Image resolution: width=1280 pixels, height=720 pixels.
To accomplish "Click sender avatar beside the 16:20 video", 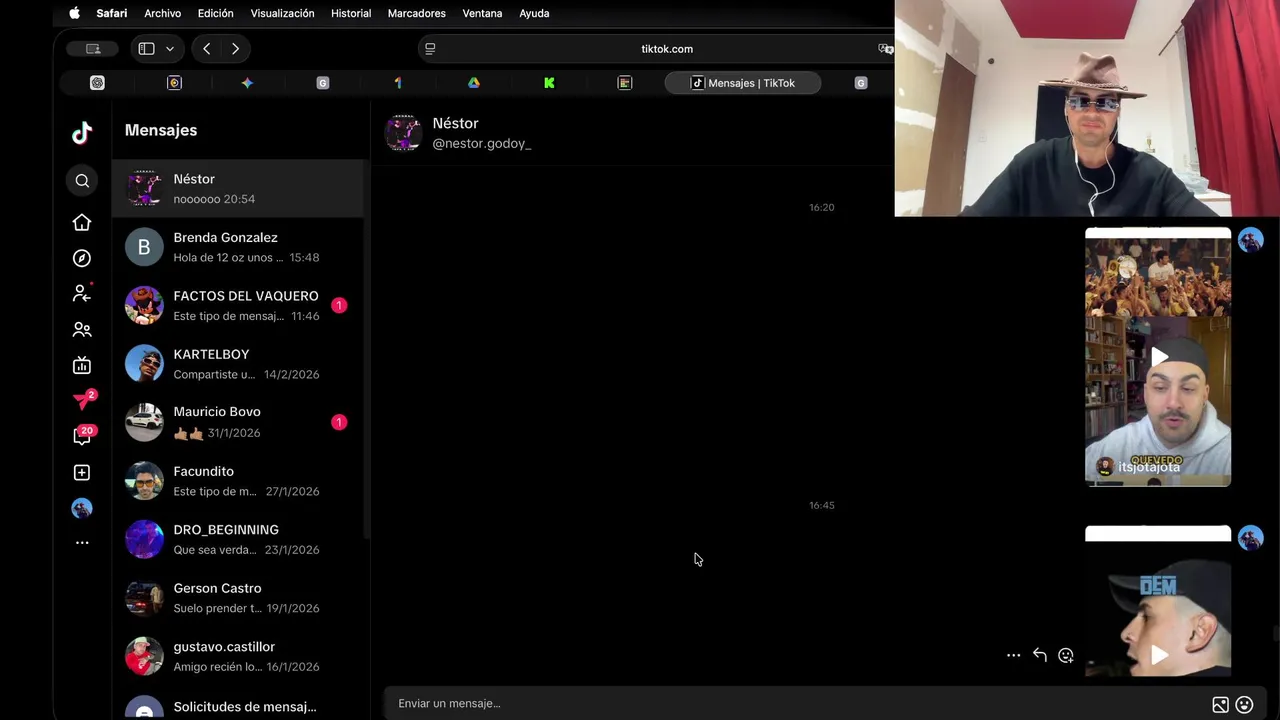I will point(1251,240).
